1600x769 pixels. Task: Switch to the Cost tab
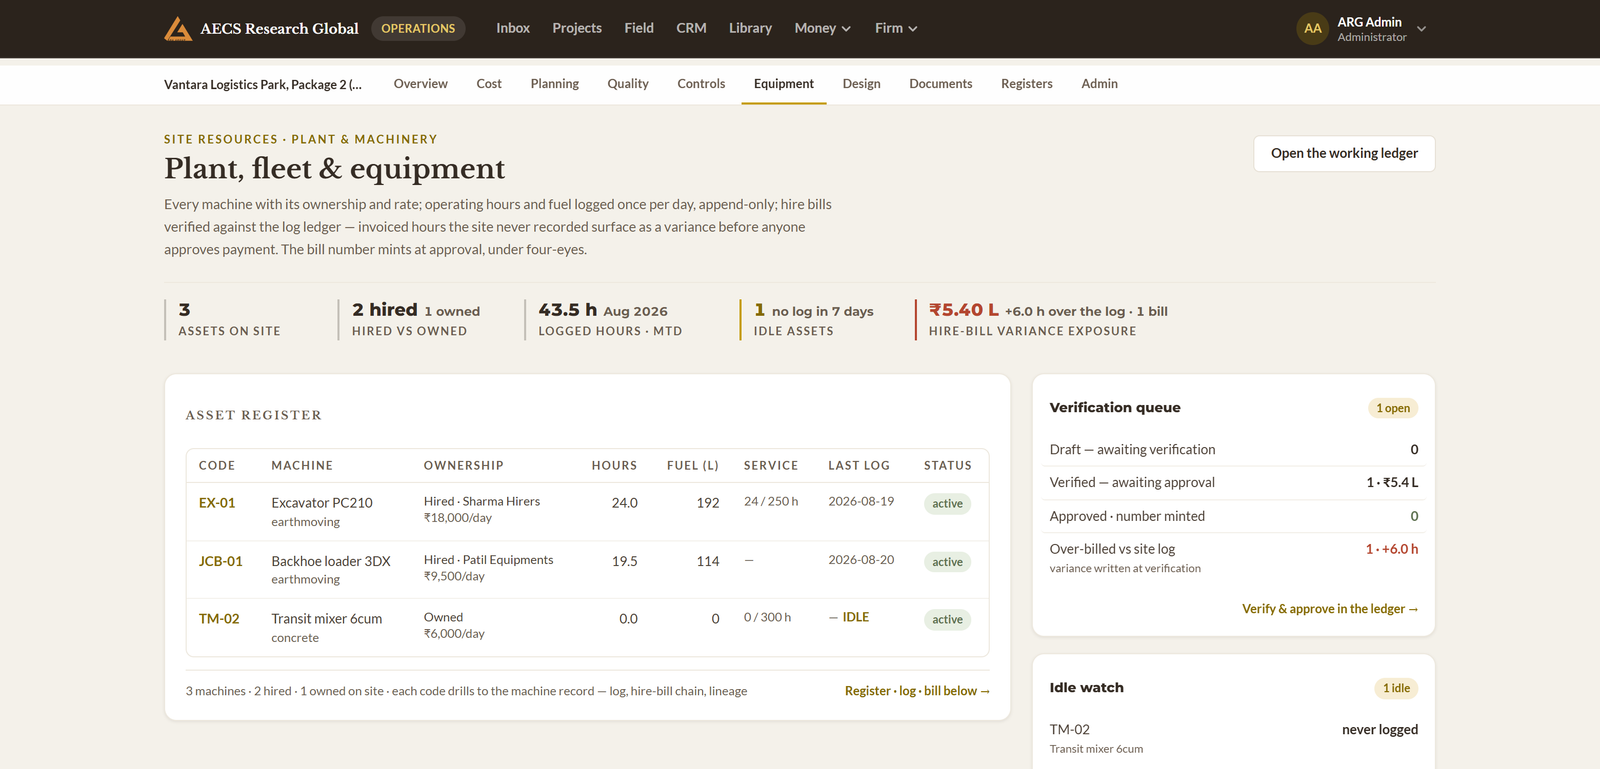click(x=489, y=84)
